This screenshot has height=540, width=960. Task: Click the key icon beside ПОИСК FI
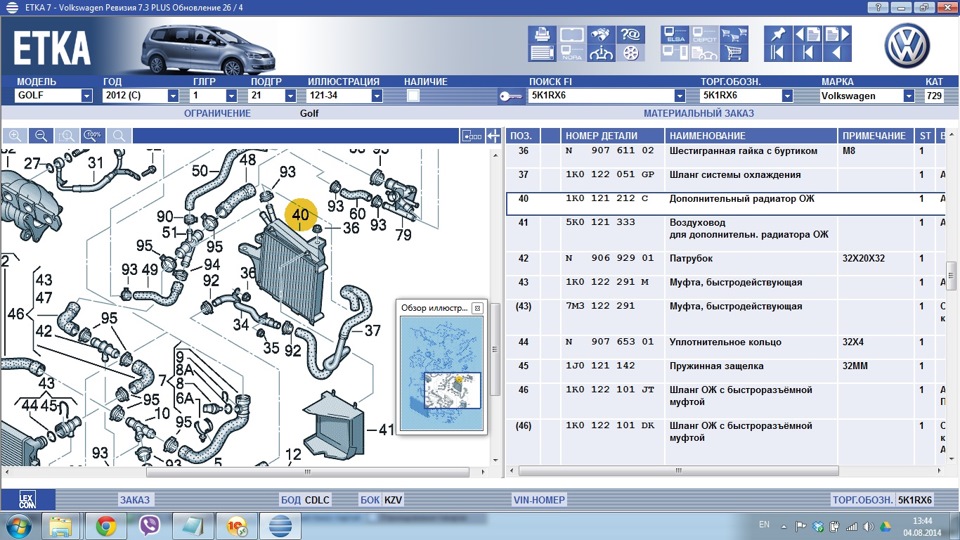coord(510,96)
